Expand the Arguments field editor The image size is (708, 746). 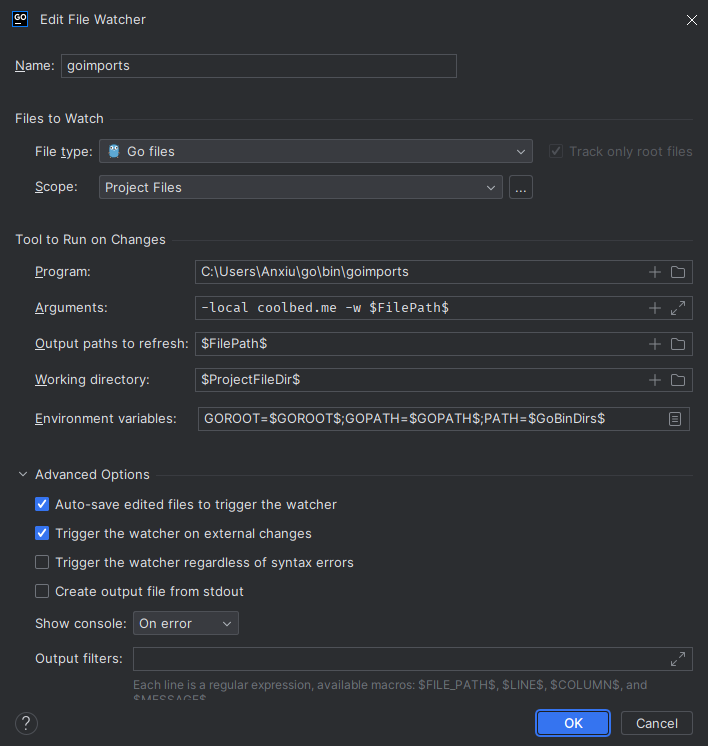coord(678,308)
